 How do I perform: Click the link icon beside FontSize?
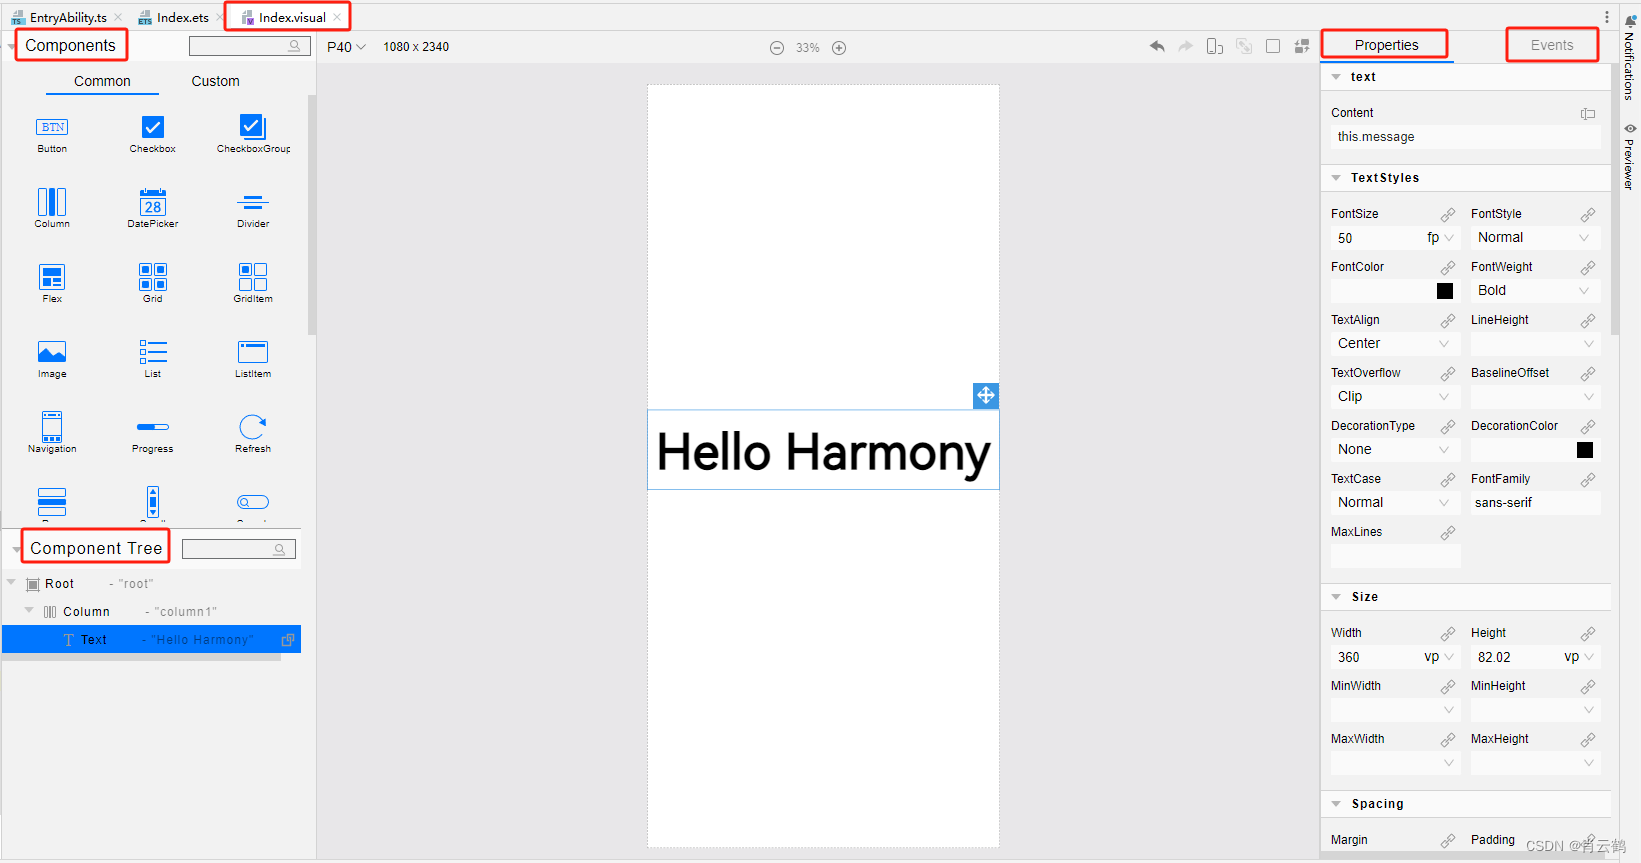point(1448,215)
